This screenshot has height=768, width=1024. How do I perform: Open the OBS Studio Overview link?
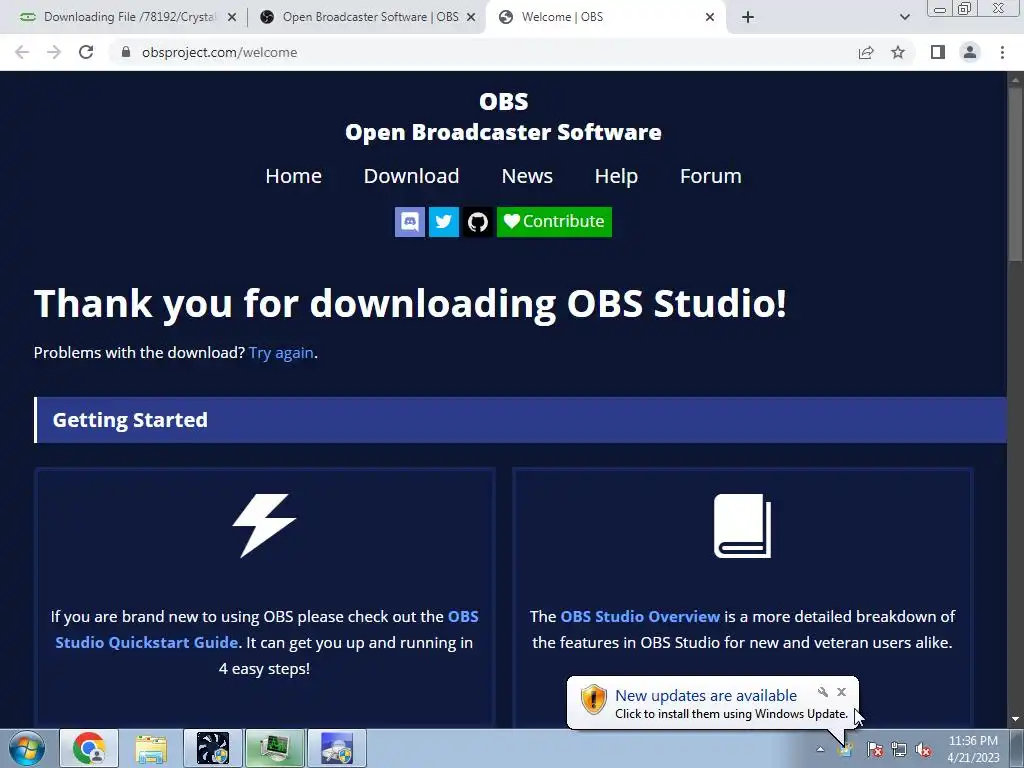(640, 616)
